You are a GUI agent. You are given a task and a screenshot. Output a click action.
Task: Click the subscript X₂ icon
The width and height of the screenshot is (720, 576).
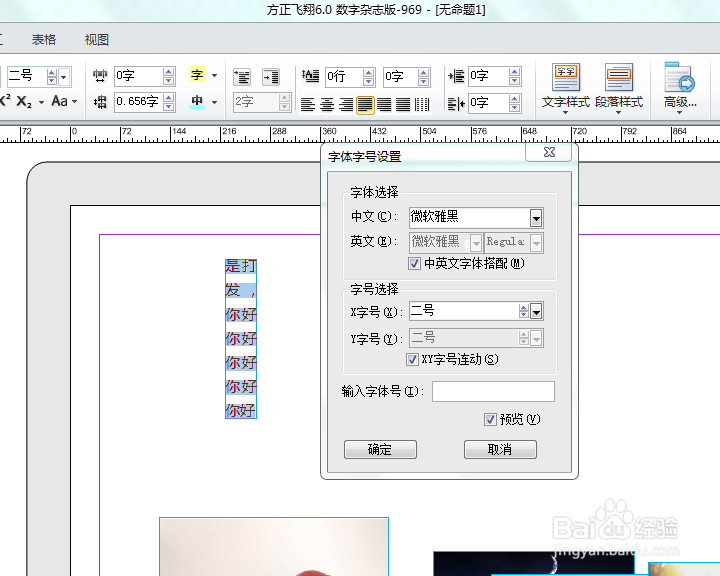point(24,102)
